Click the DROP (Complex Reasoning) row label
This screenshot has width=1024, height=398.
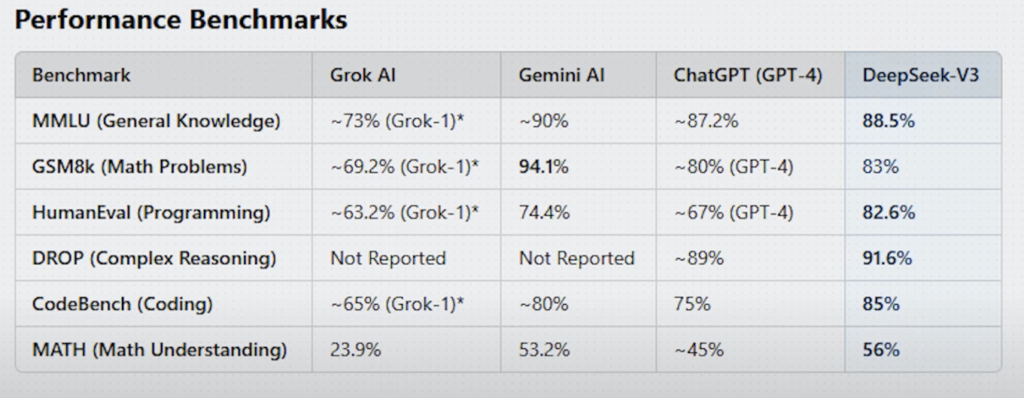point(154,258)
